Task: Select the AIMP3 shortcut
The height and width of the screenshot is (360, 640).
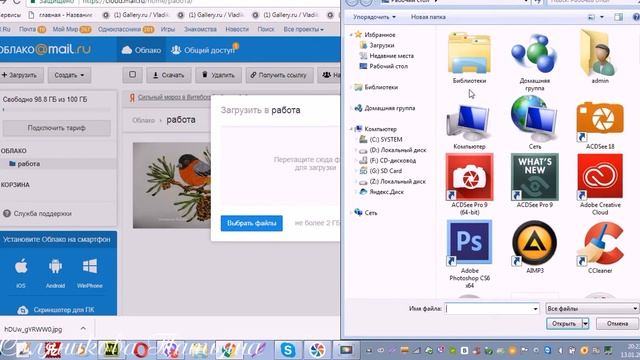Action: pos(534,243)
